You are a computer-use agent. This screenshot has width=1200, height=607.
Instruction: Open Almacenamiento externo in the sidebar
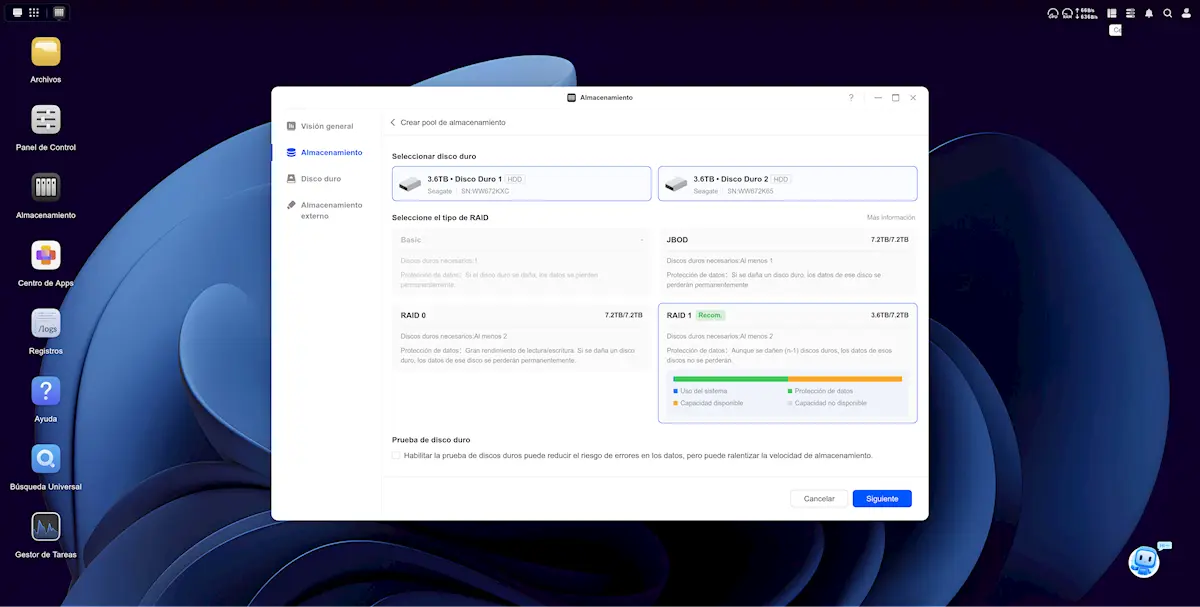331,210
